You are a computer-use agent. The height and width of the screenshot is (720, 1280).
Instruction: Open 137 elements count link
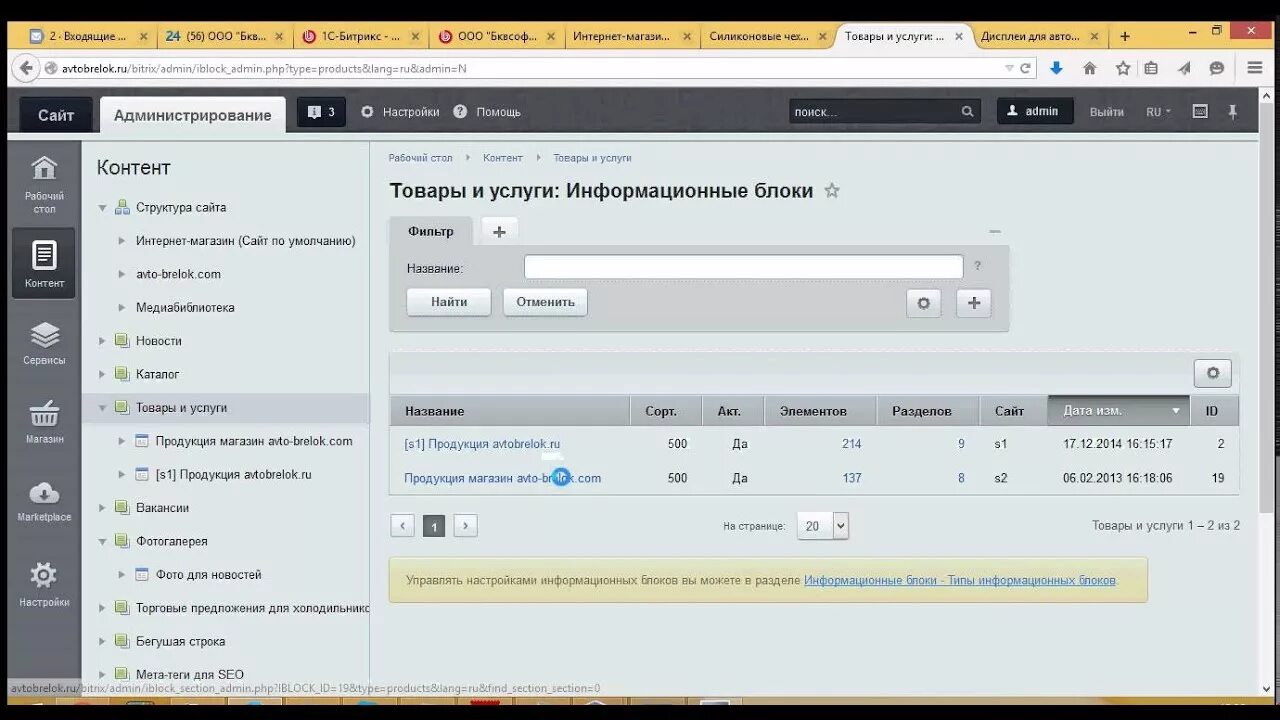point(851,478)
